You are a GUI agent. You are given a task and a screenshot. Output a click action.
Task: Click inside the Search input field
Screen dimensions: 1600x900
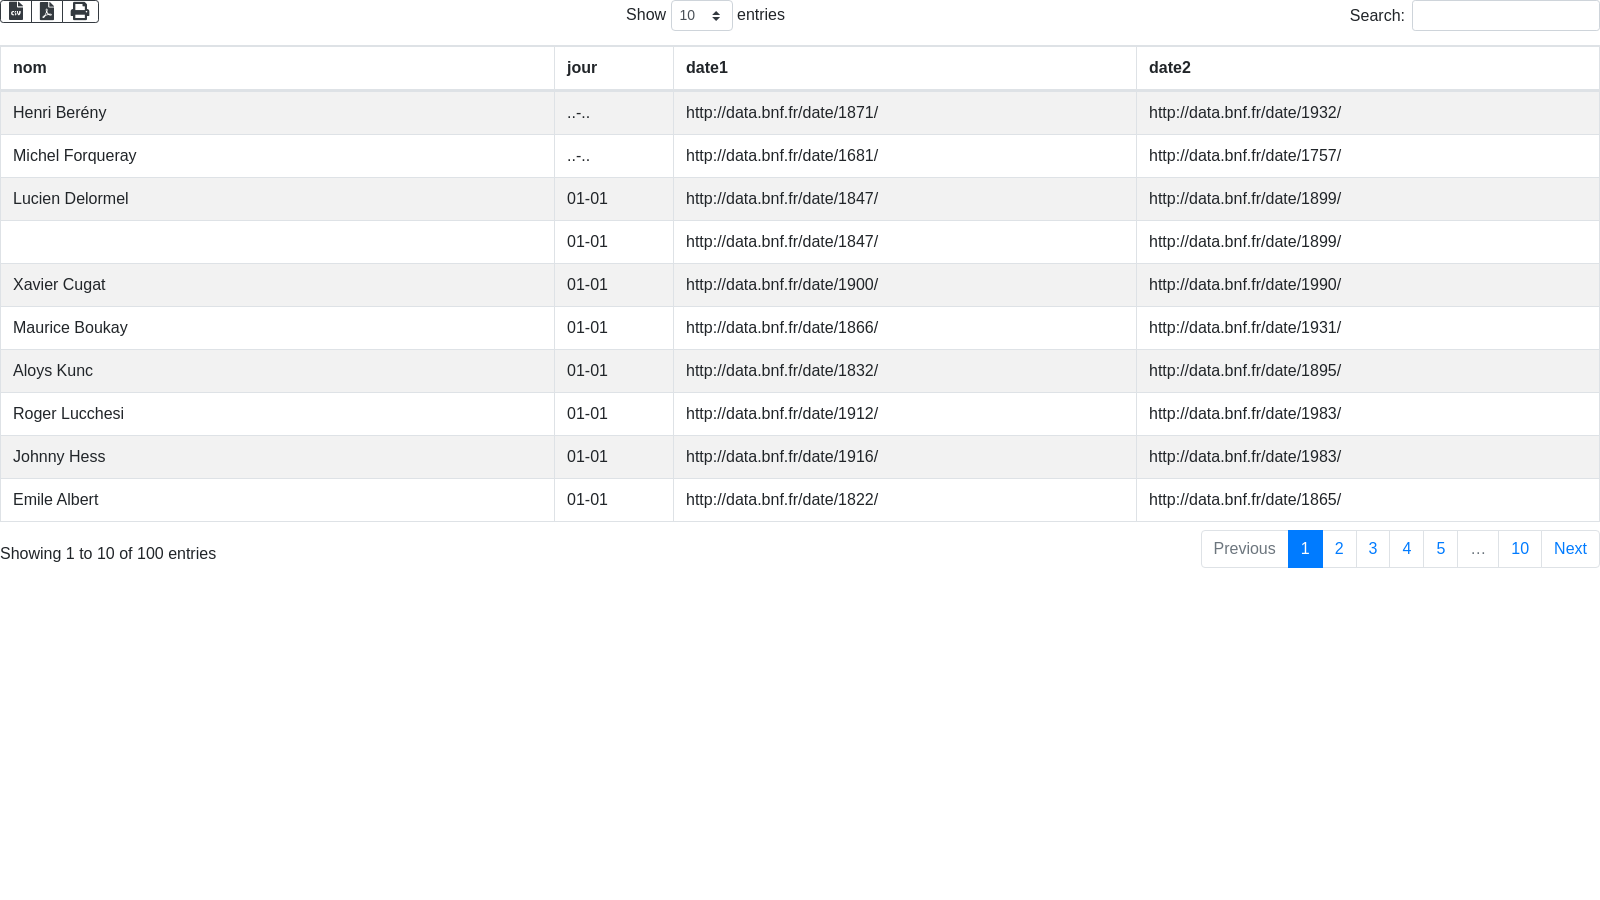point(1505,16)
